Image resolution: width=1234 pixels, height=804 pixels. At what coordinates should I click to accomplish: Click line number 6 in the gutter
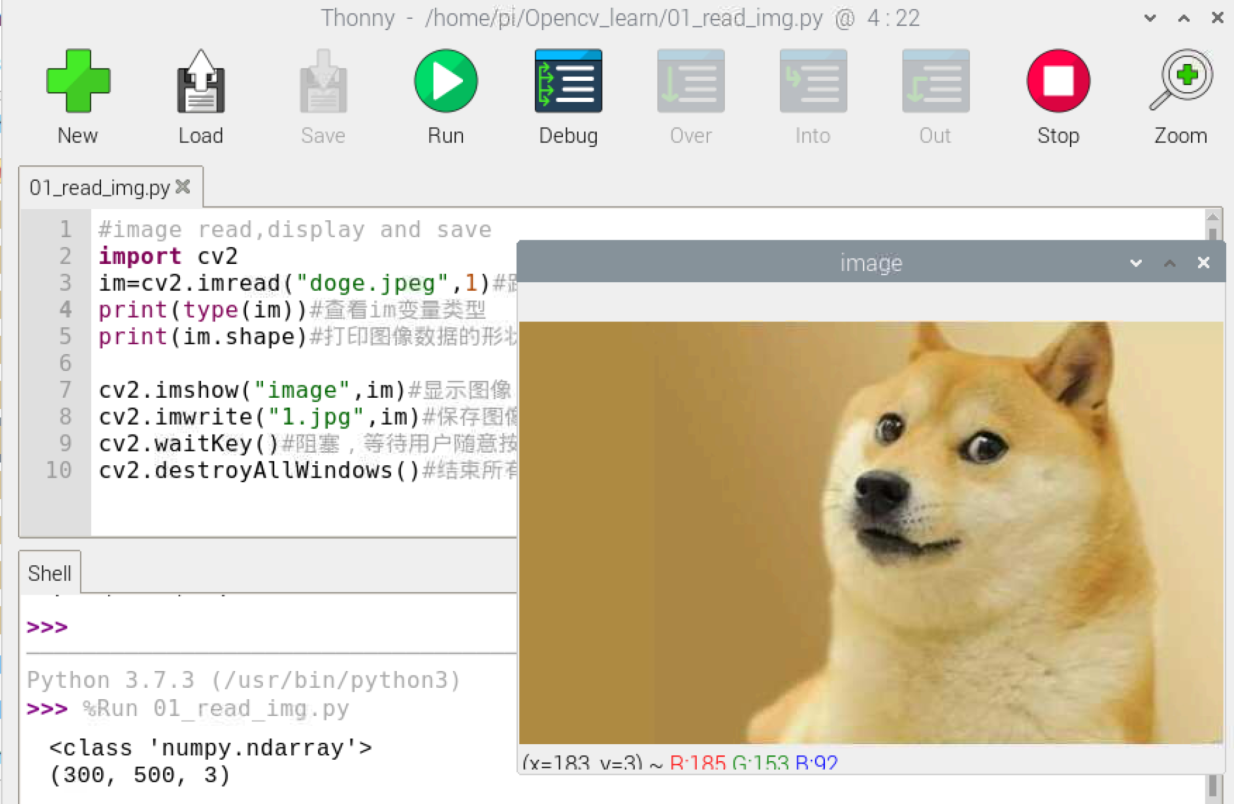66,362
